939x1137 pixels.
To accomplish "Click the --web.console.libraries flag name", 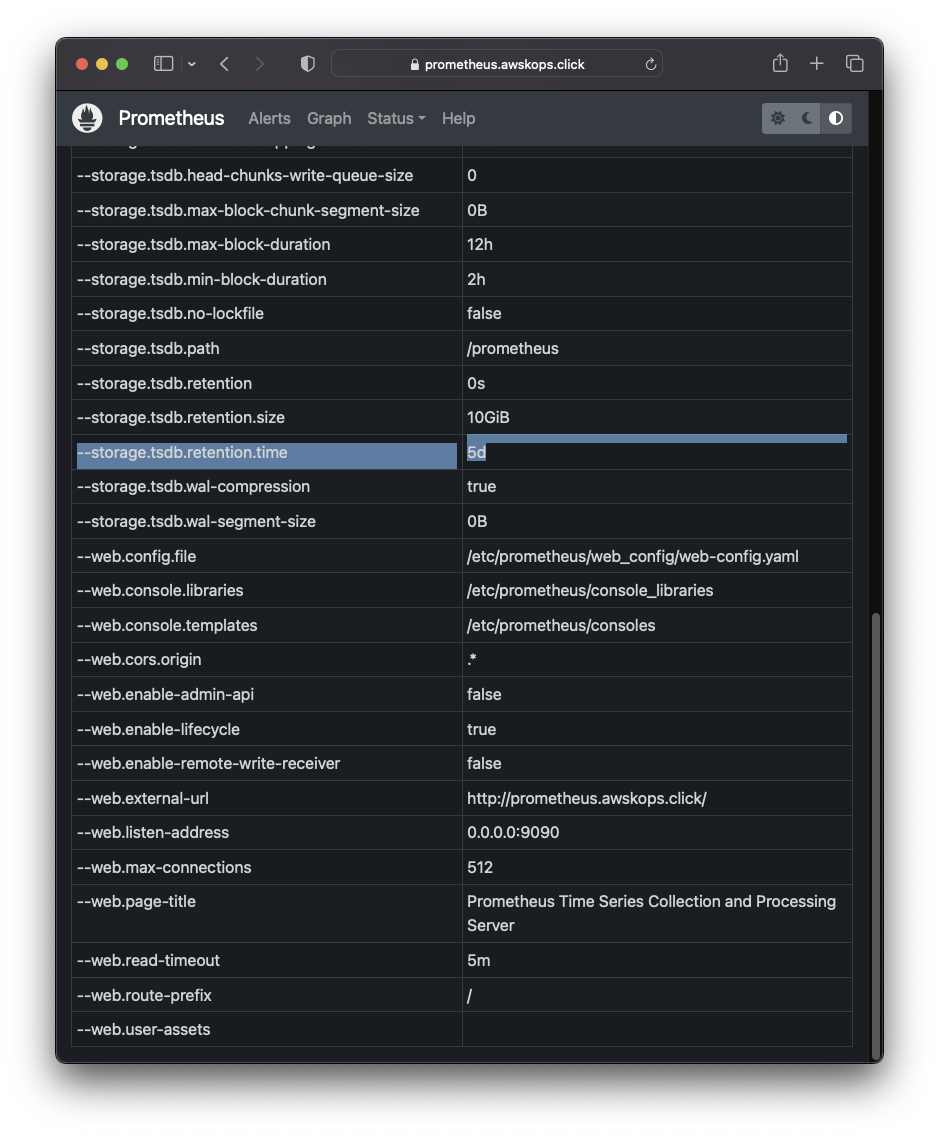I will coord(160,591).
